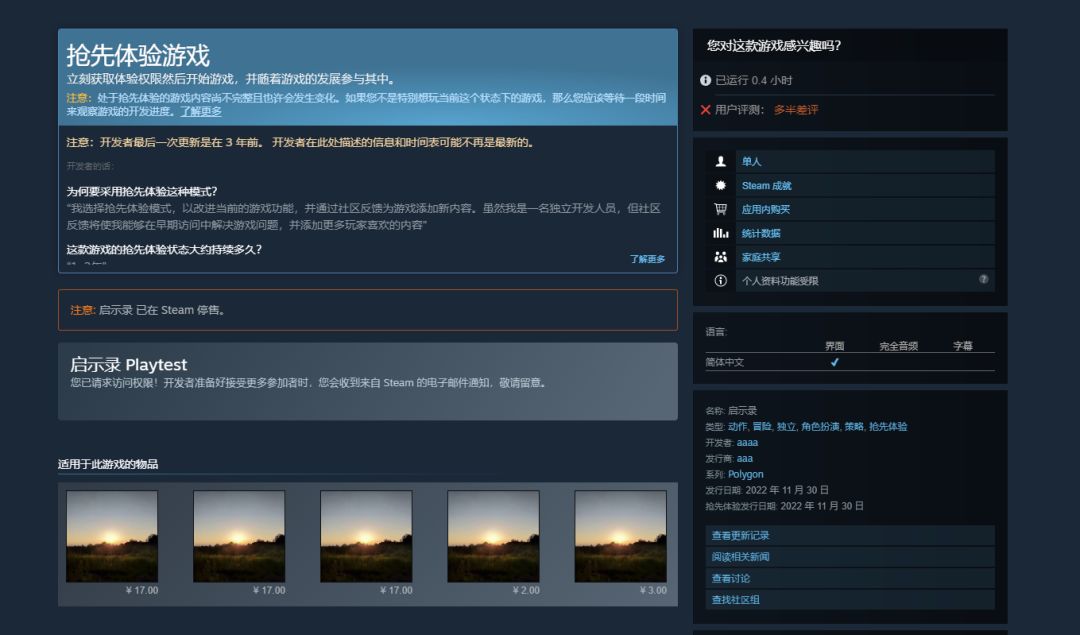The width and height of the screenshot is (1080, 635).
Task: Click 查看更新记录 button
Action: coord(850,535)
